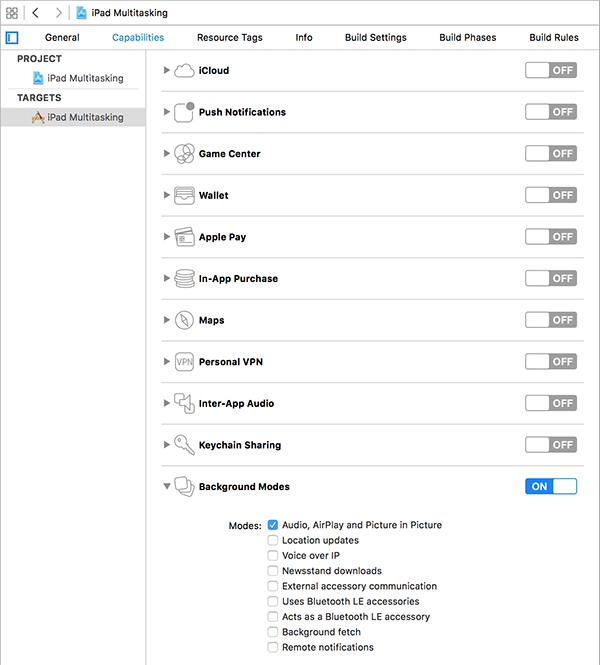Go back with the left chevron
This screenshot has width=600, height=665.
[x=36, y=13]
